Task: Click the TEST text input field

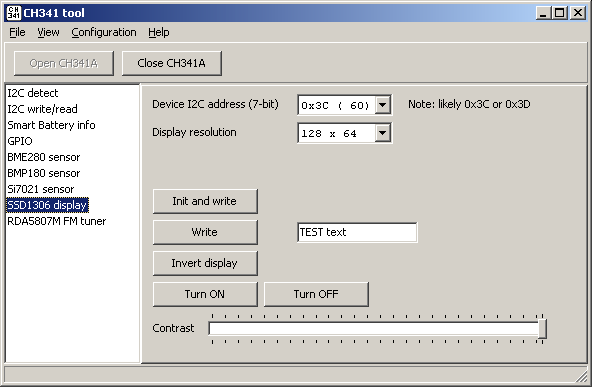Action: [357, 232]
